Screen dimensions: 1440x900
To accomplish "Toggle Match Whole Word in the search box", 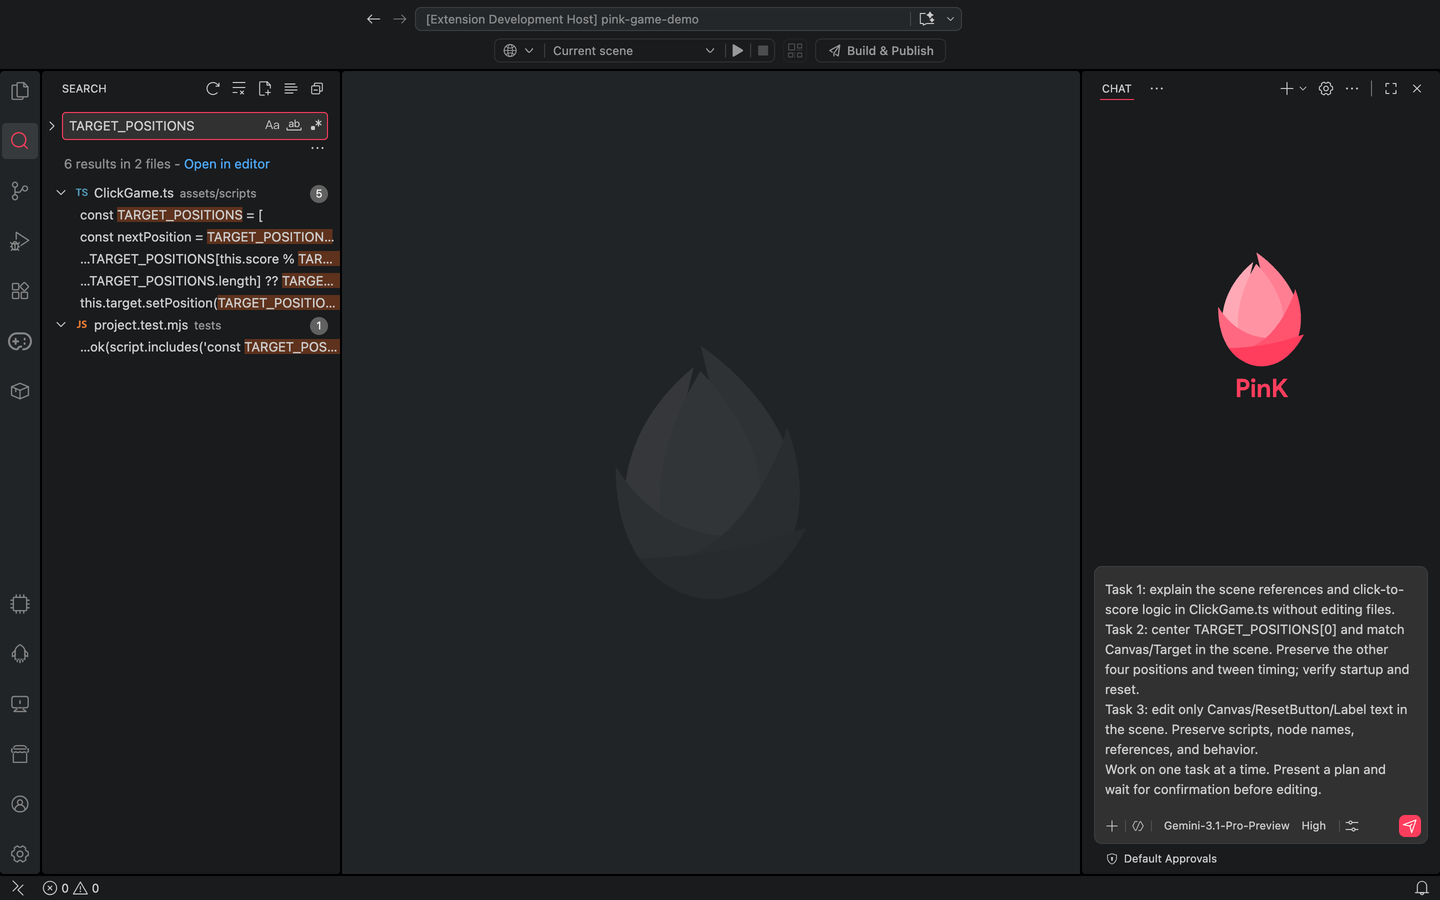I will click(294, 126).
